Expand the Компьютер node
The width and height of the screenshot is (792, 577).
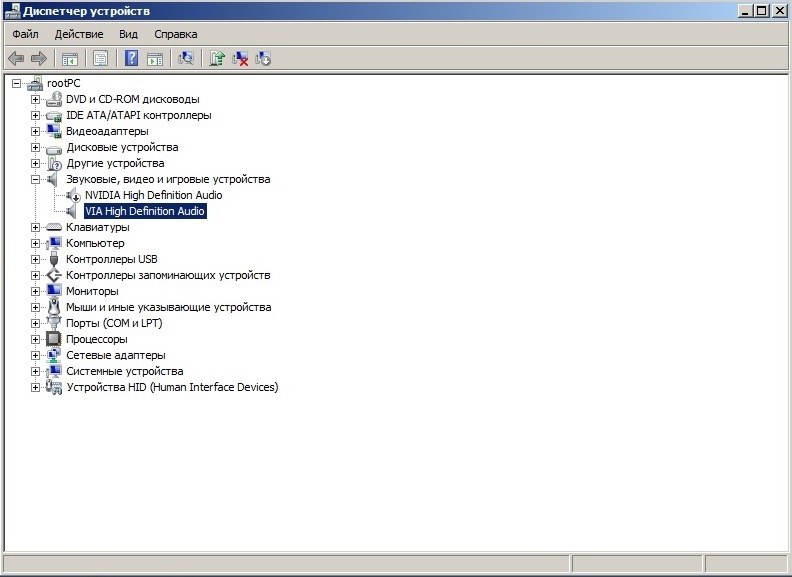click(35, 244)
